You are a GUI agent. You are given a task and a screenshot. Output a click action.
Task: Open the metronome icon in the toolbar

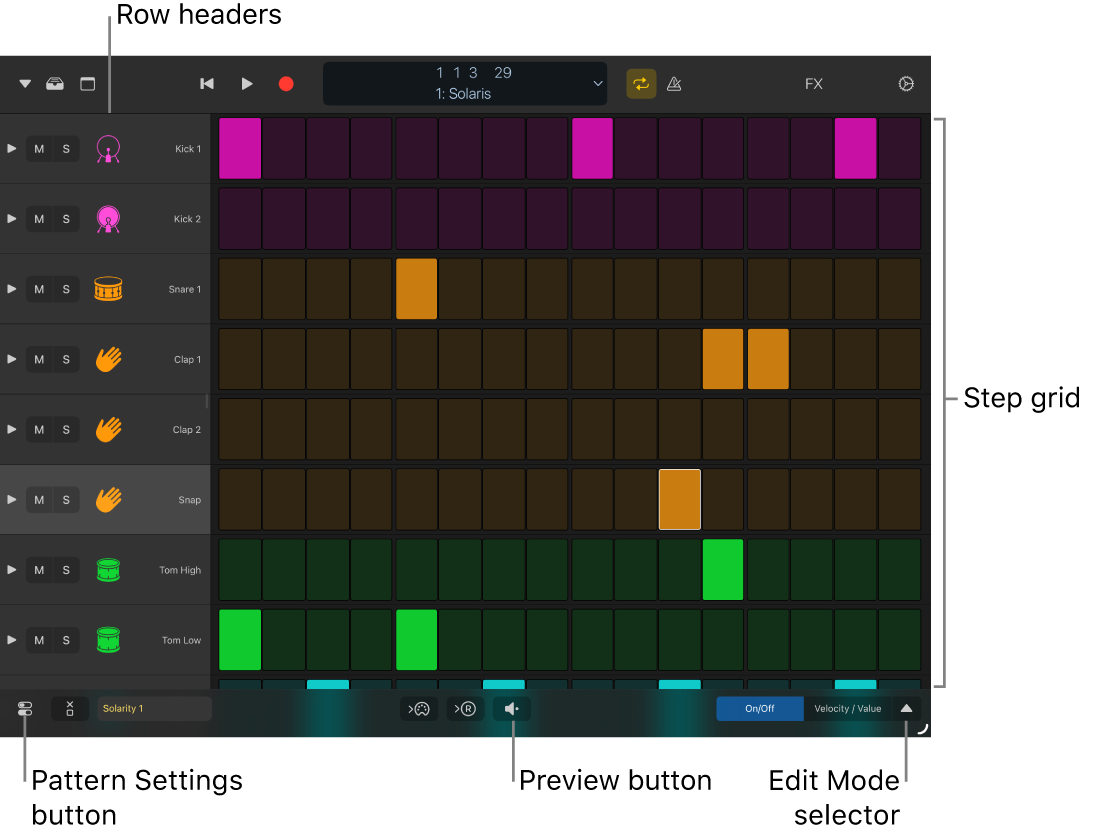pos(674,84)
